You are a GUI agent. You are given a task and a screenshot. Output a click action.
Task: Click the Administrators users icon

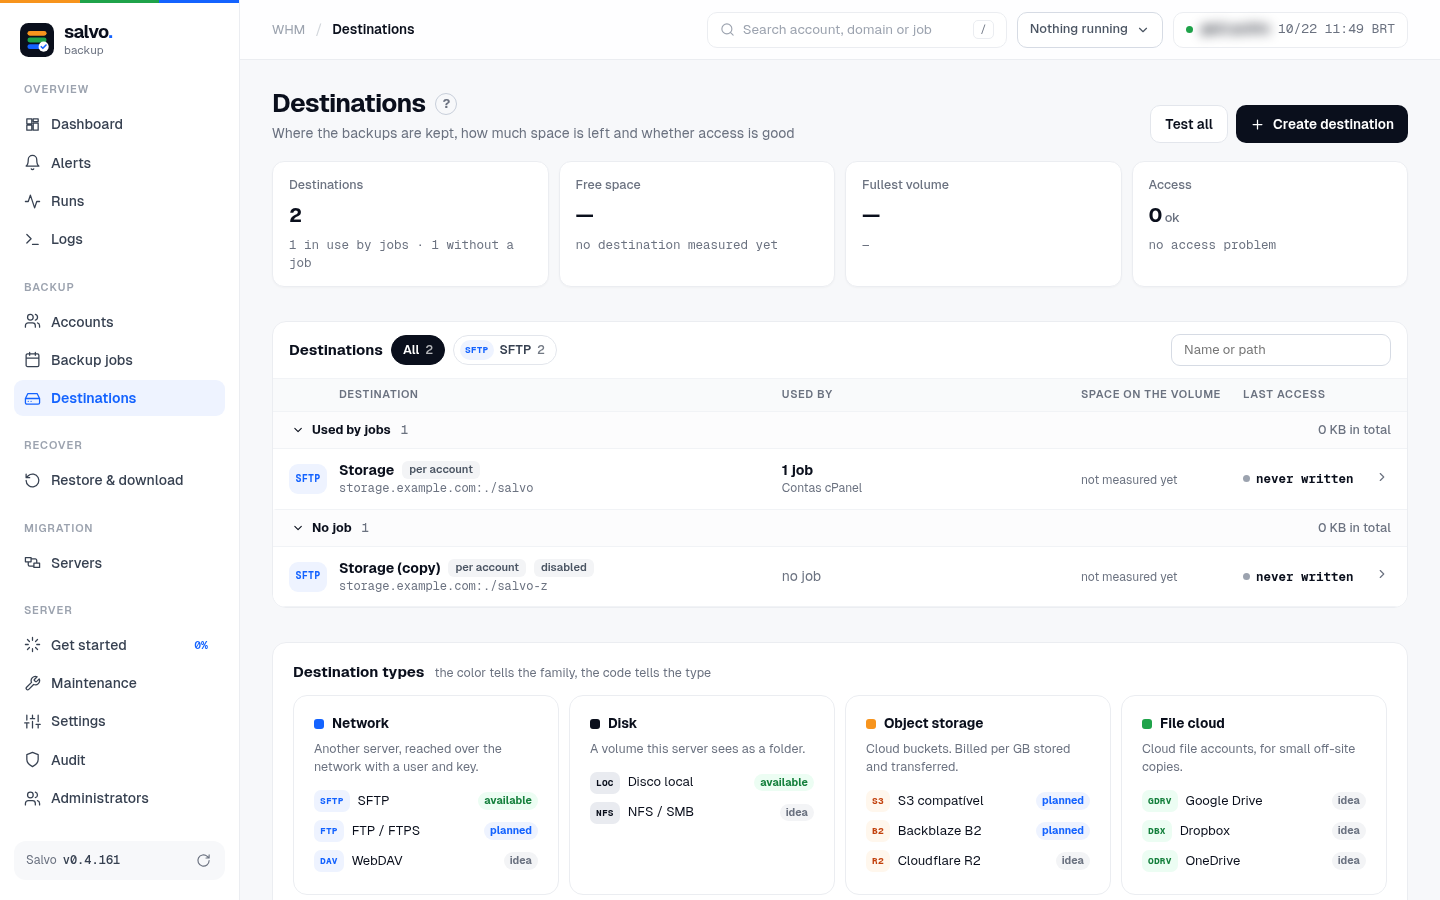pos(32,798)
